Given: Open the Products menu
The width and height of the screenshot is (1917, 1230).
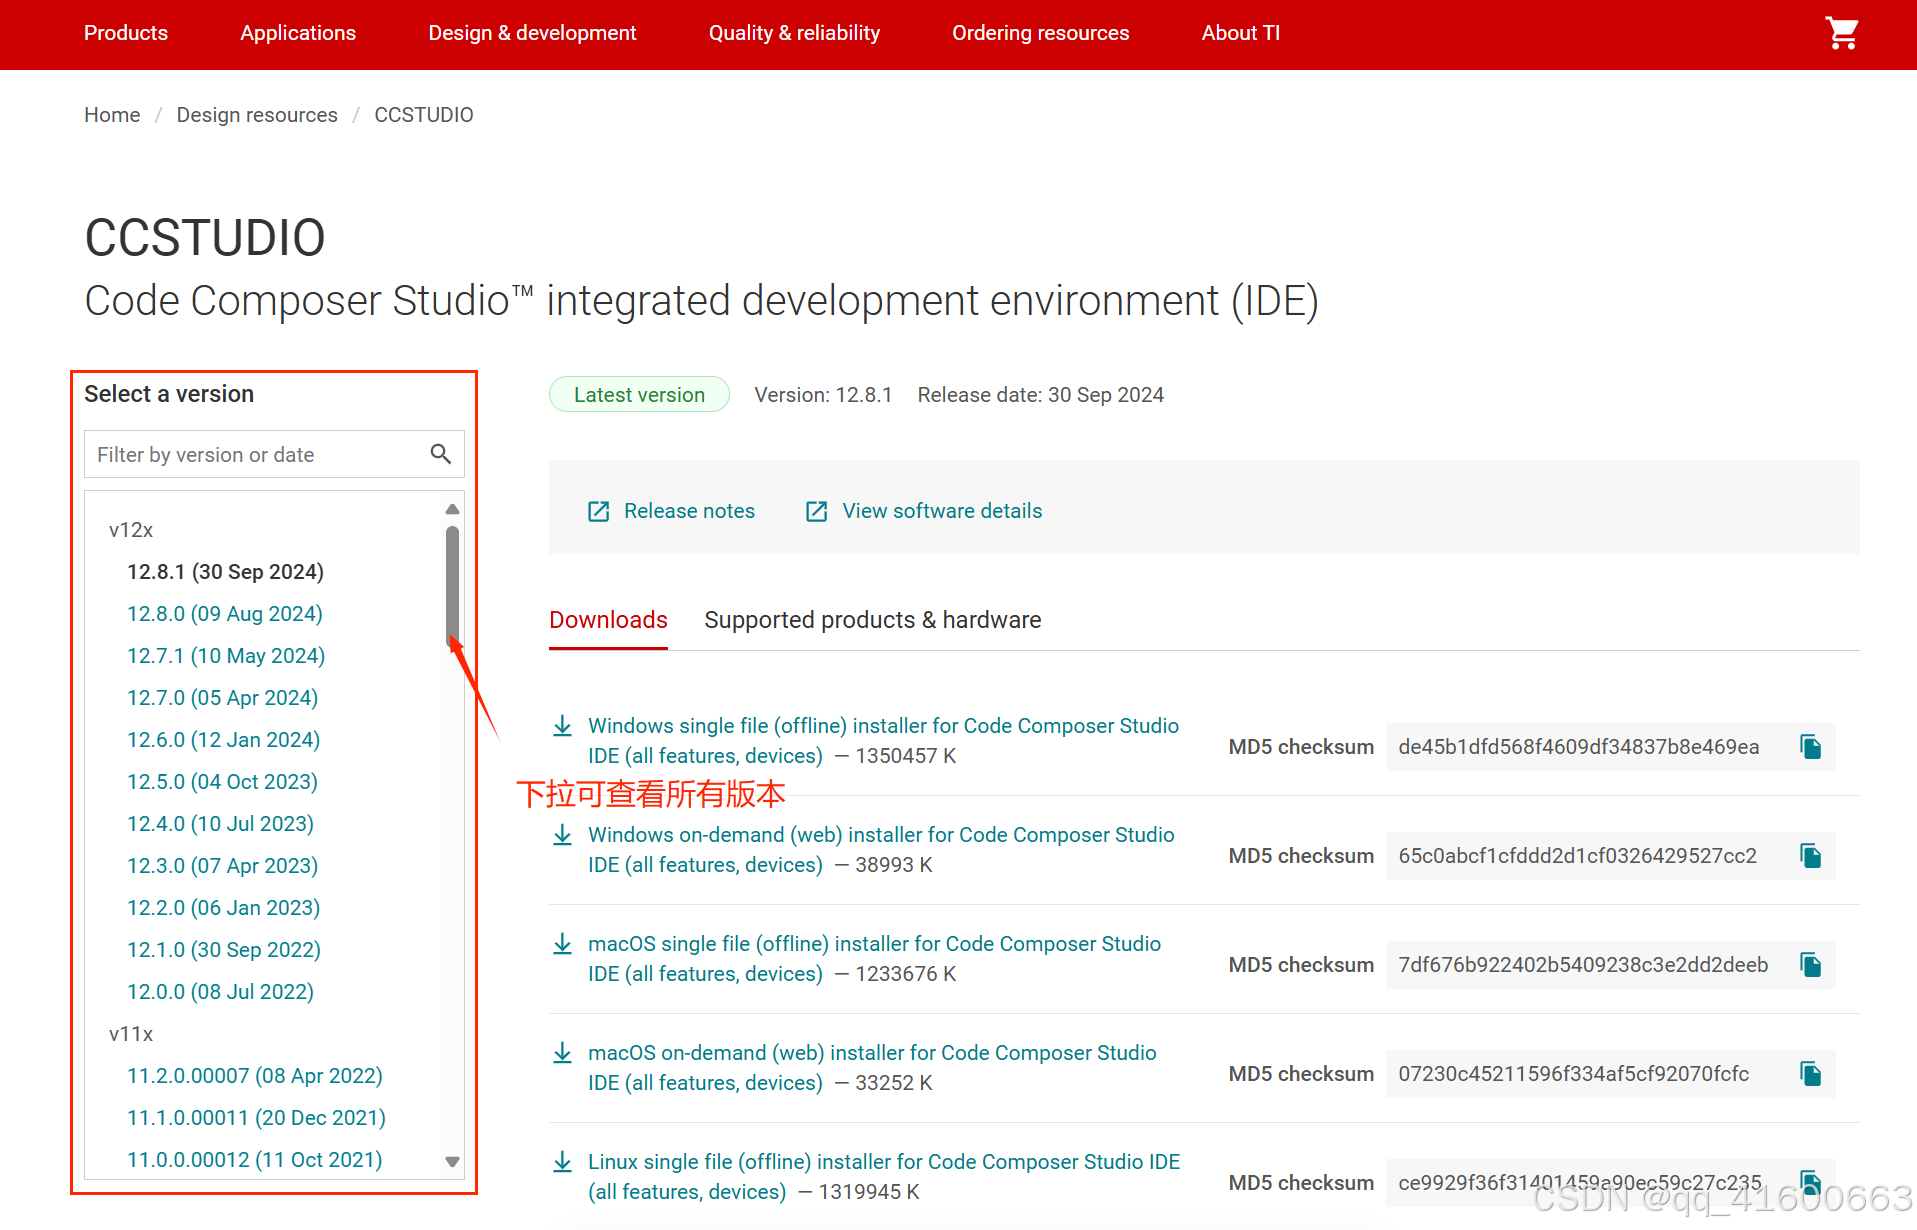Looking at the screenshot, I should click(x=126, y=33).
